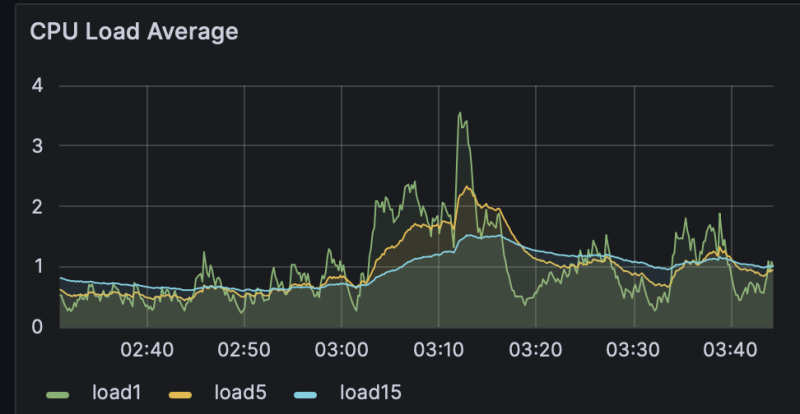Click the y-axis value 1

pyautogui.click(x=38, y=266)
